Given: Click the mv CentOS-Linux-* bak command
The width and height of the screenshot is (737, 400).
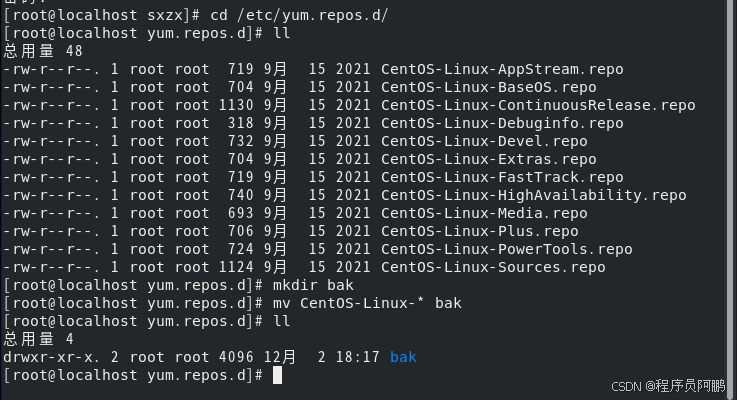Looking at the screenshot, I should click(x=367, y=303).
